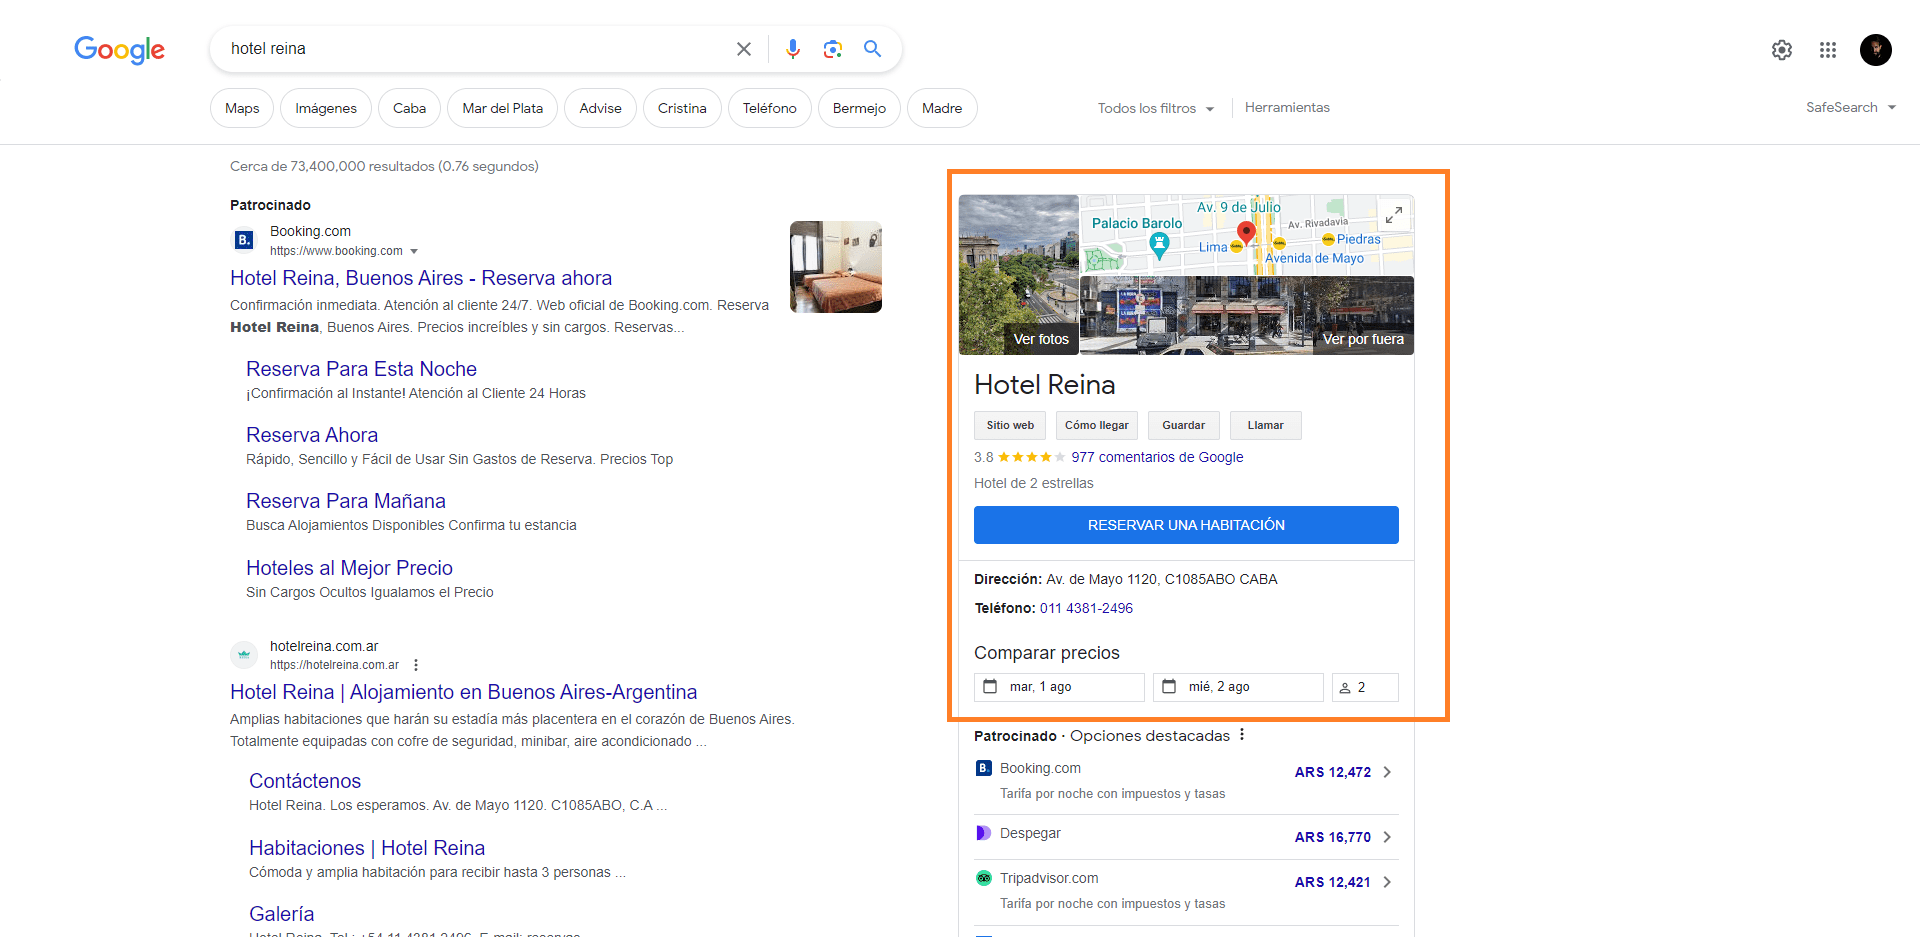Open the Google apps grid
This screenshot has height=937, width=1920.
click(x=1828, y=49)
